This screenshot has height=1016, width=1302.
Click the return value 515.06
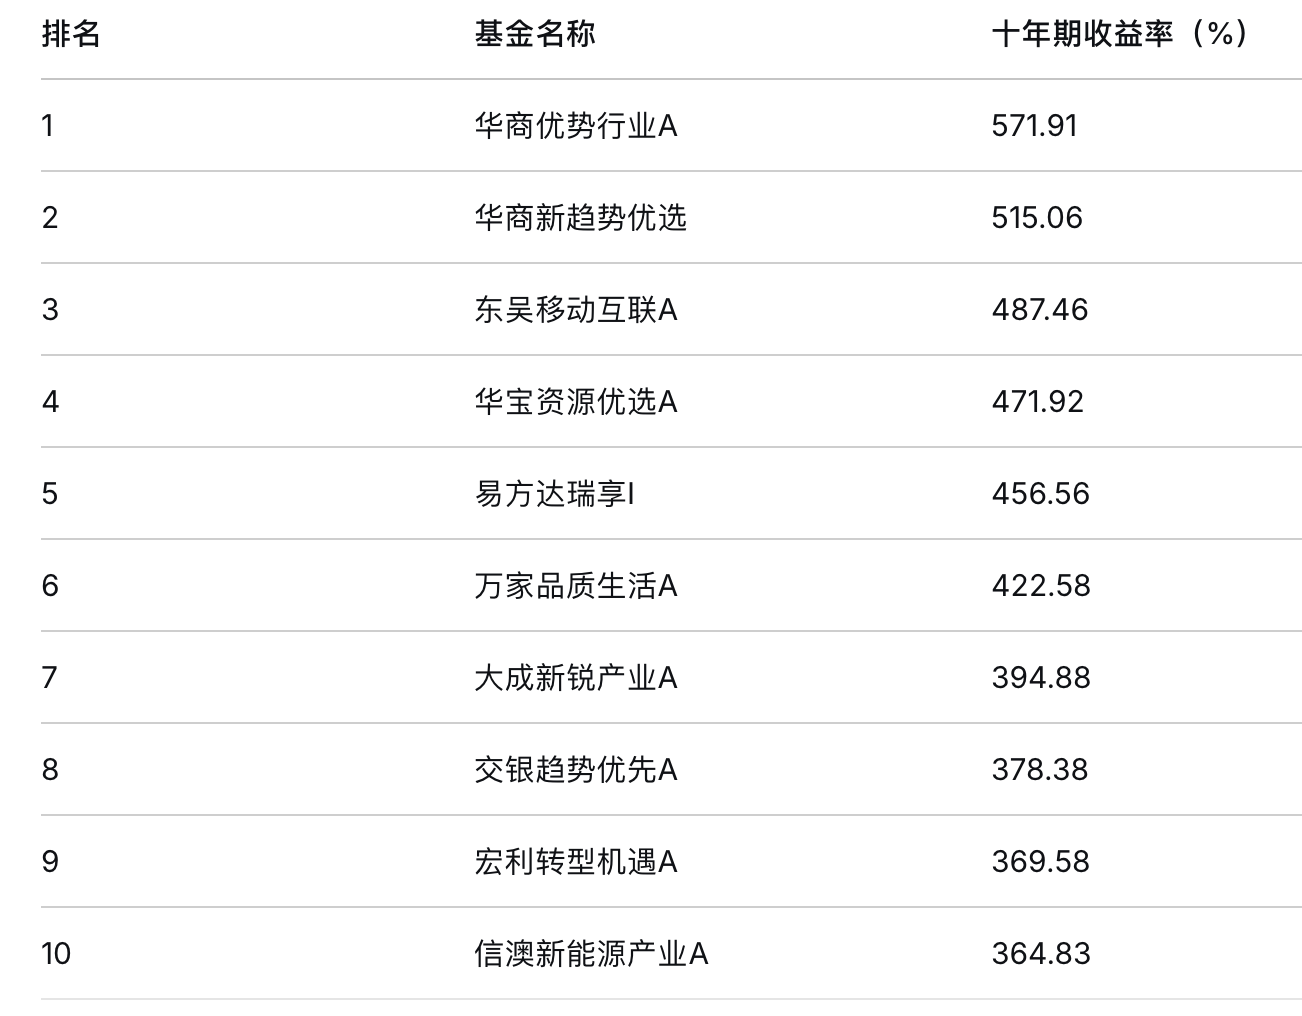click(1037, 218)
